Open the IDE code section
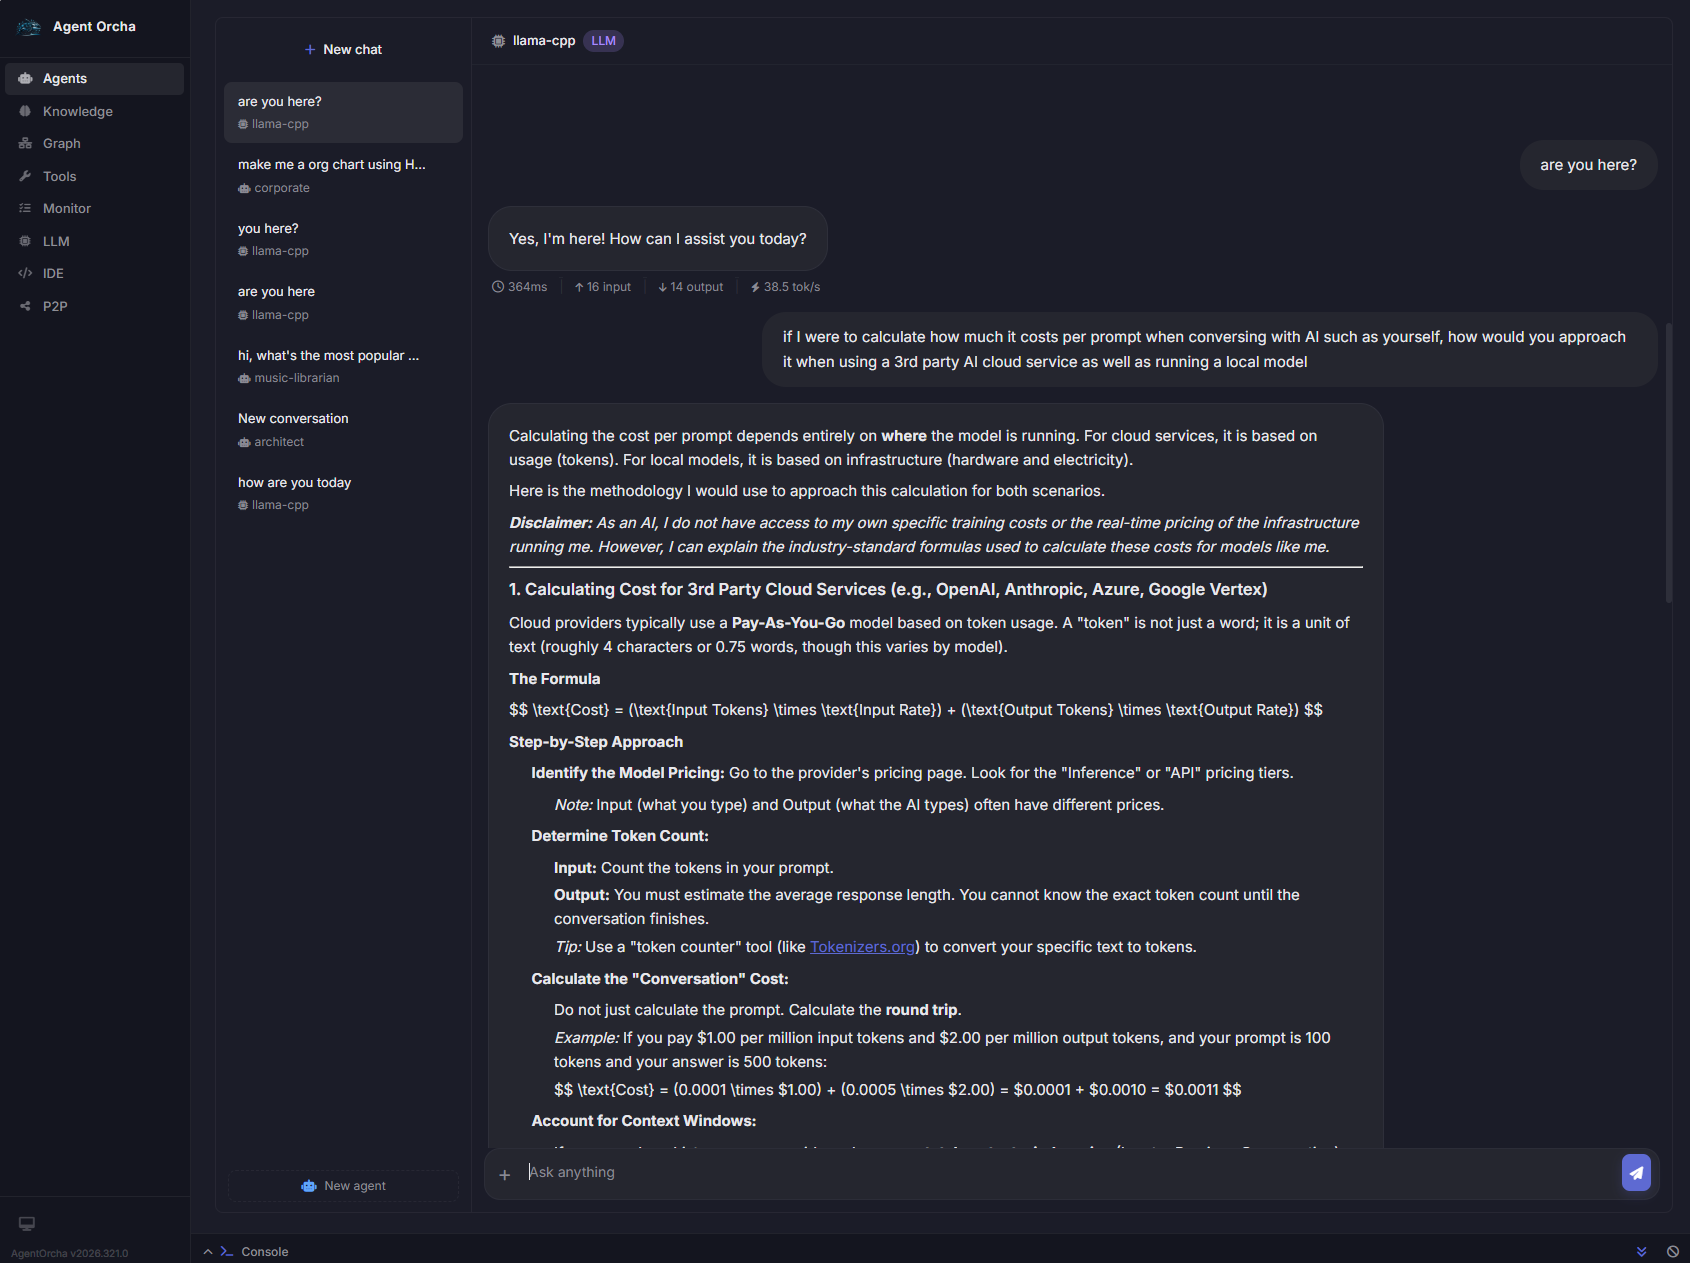 (52, 273)
